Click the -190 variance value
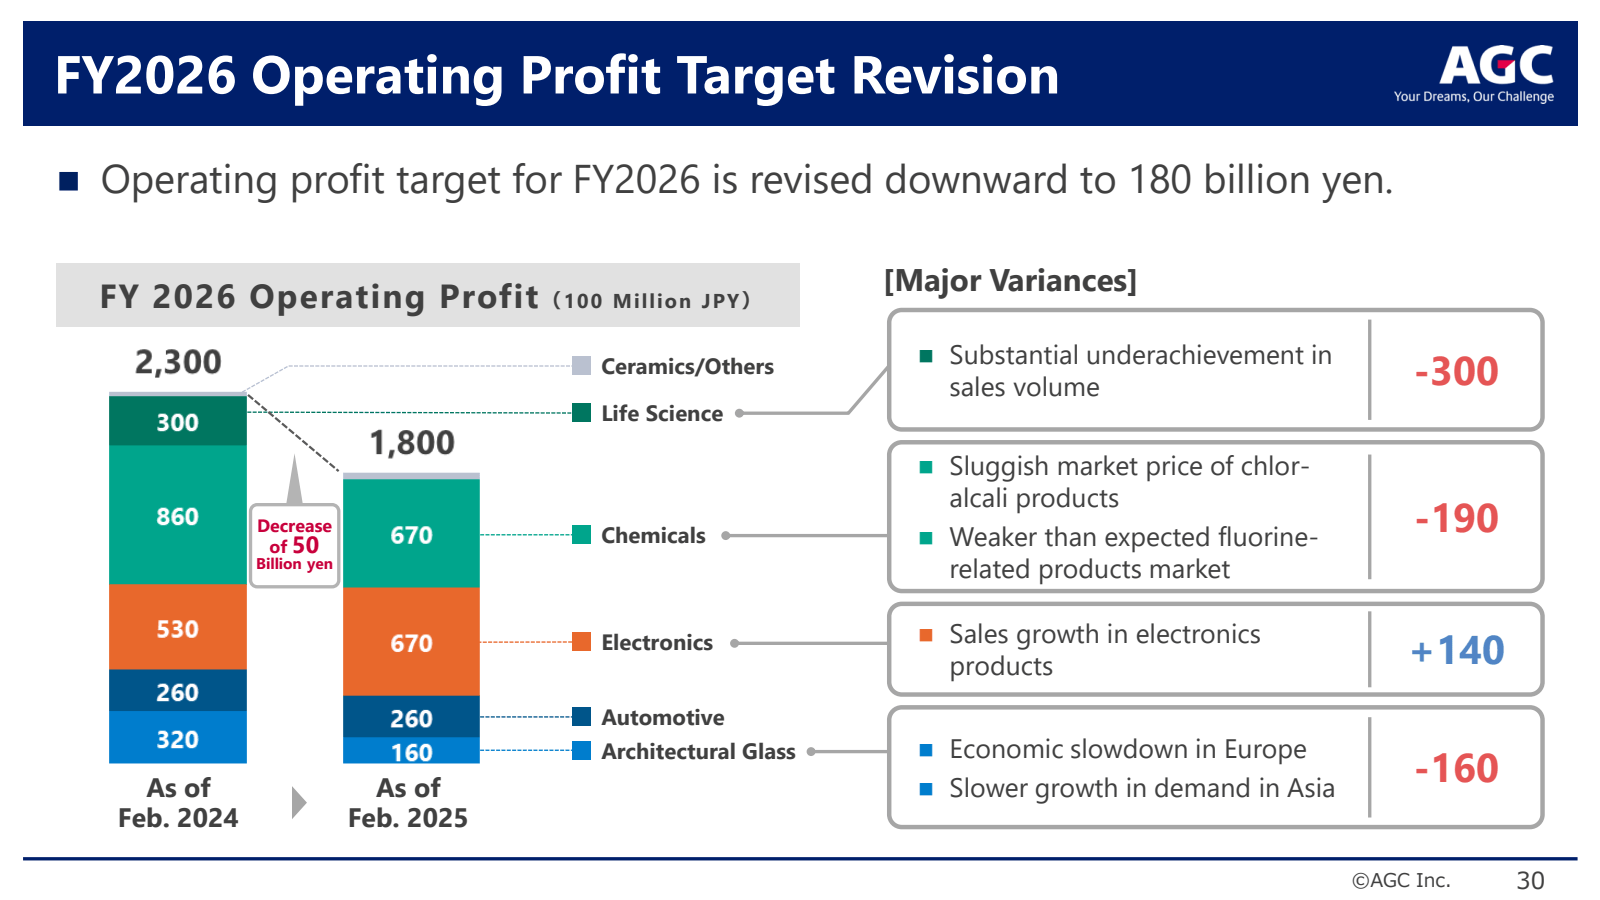This screenshot has width=1600, height=900. (1456, 518)
